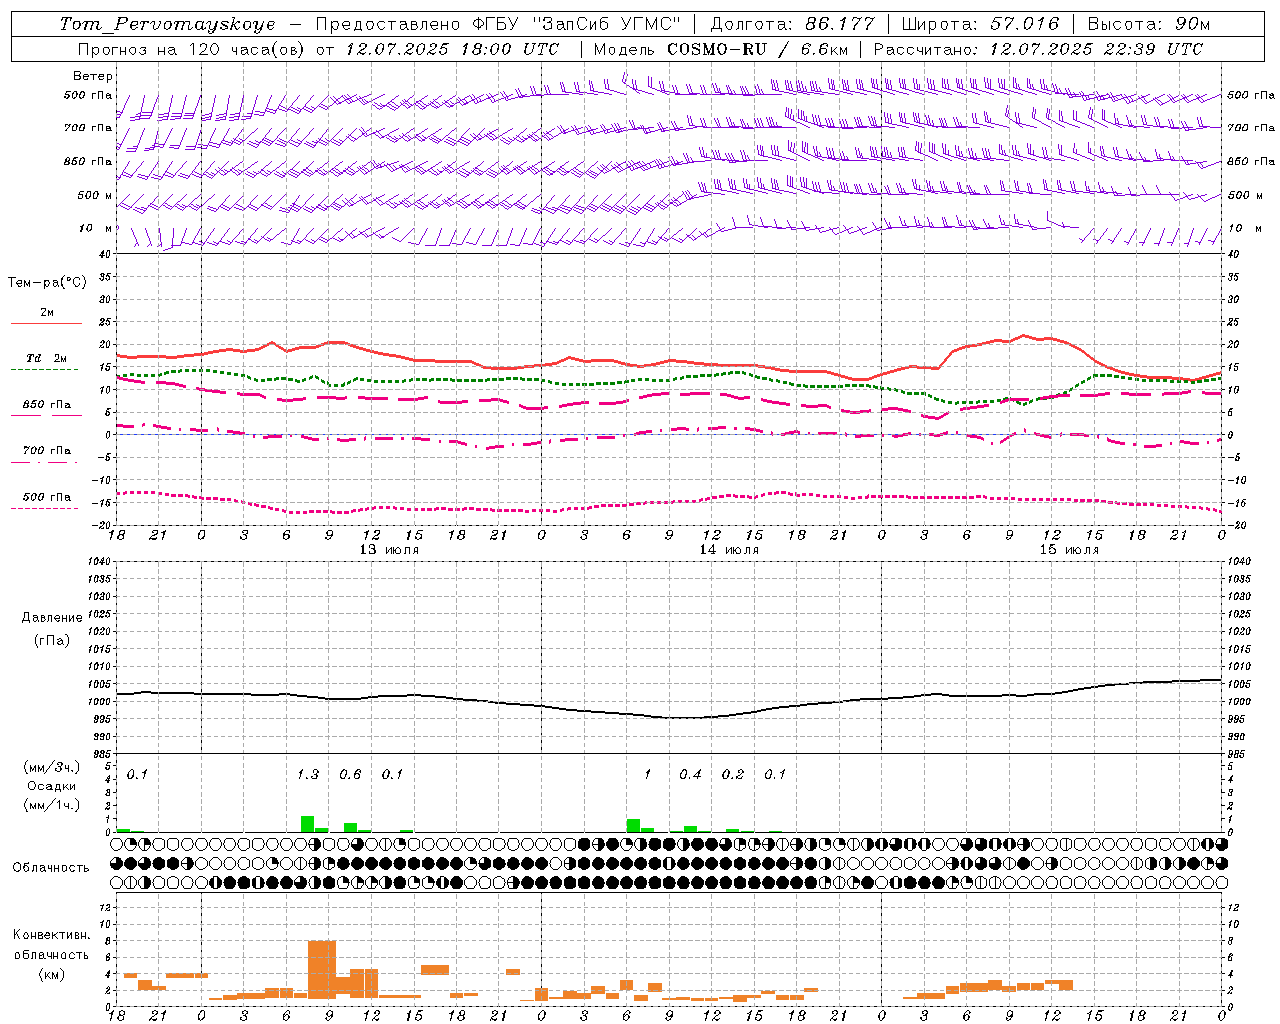This screenshot has width=1280, height=1024.
Task: Click the tallest orange convective cloud bar
Action: coord(322,969)
